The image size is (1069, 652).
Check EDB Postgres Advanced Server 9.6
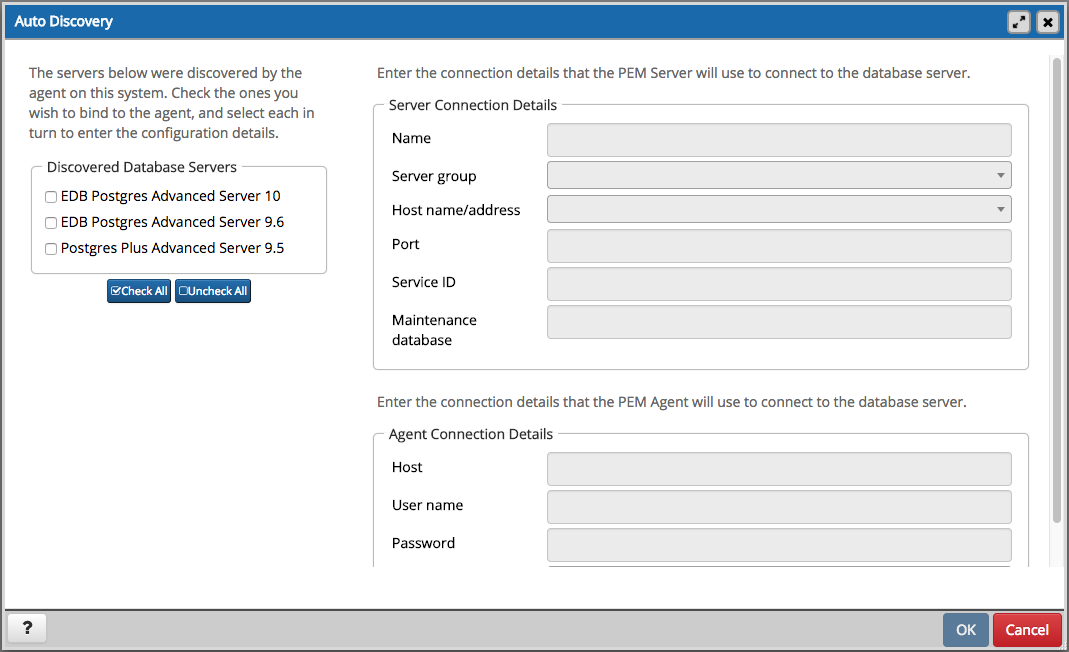click(51, 223)
